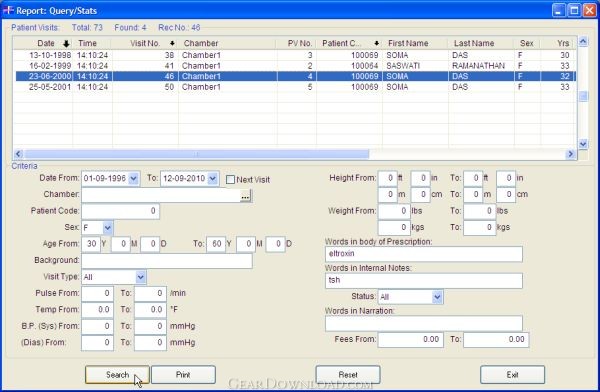The width and height of the screenshot is (600, 392).
Task: Click the Print button
Action: 183,374
